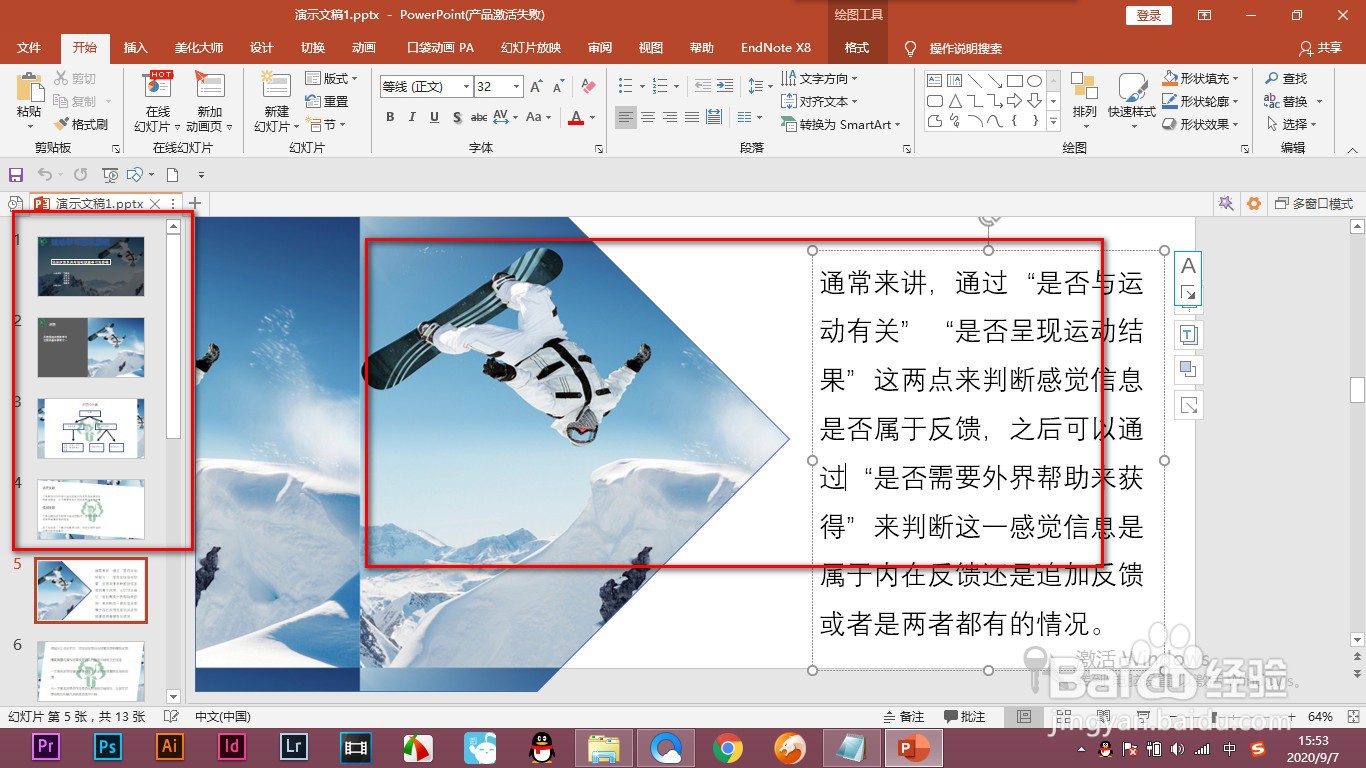Toggle strikethrough abc formatting
The height and width of the screenshot is (768, 1366).
pos(480,117)
